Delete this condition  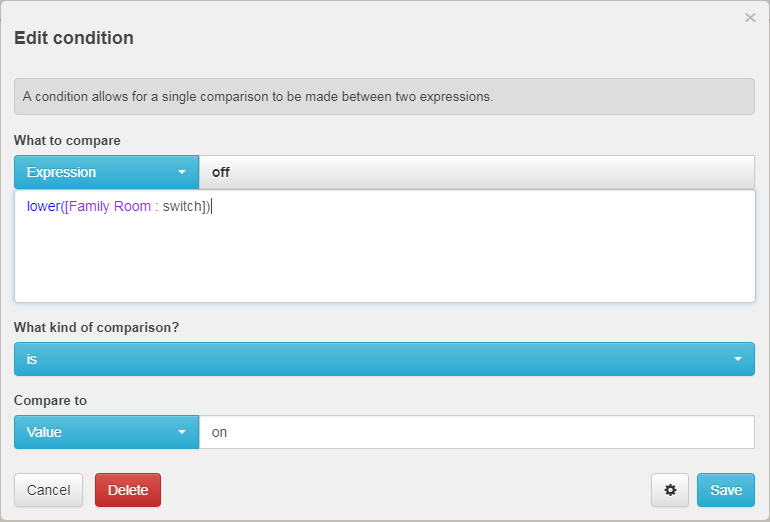click(128, 490)
